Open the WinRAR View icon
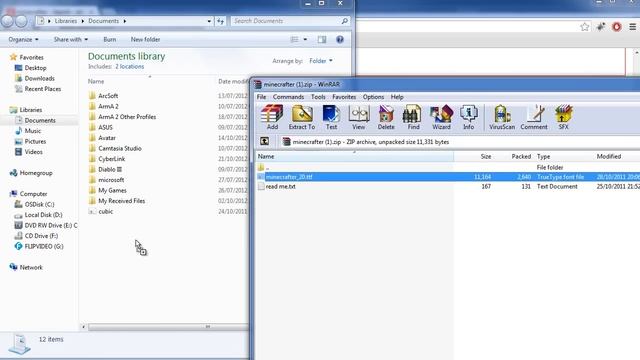The width and height of the screenshot is (640, 360). 358,117
